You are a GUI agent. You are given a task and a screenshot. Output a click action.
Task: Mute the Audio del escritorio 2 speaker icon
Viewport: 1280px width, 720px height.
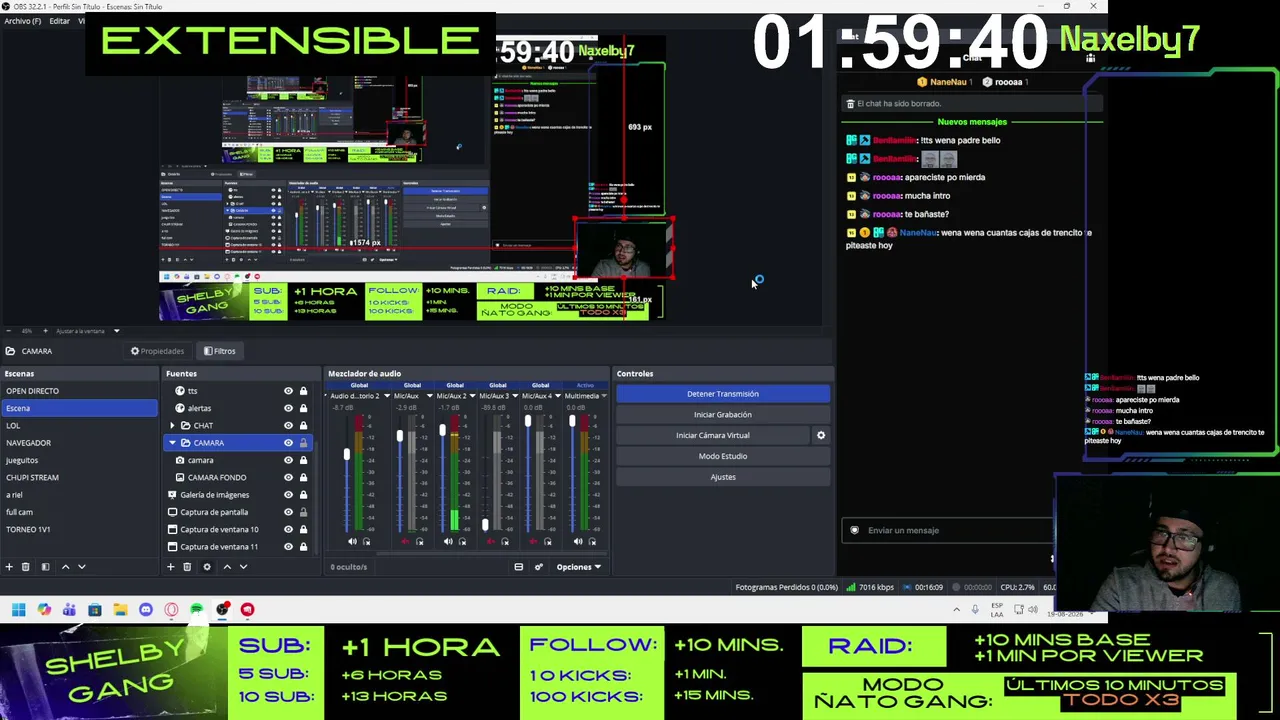352,542
